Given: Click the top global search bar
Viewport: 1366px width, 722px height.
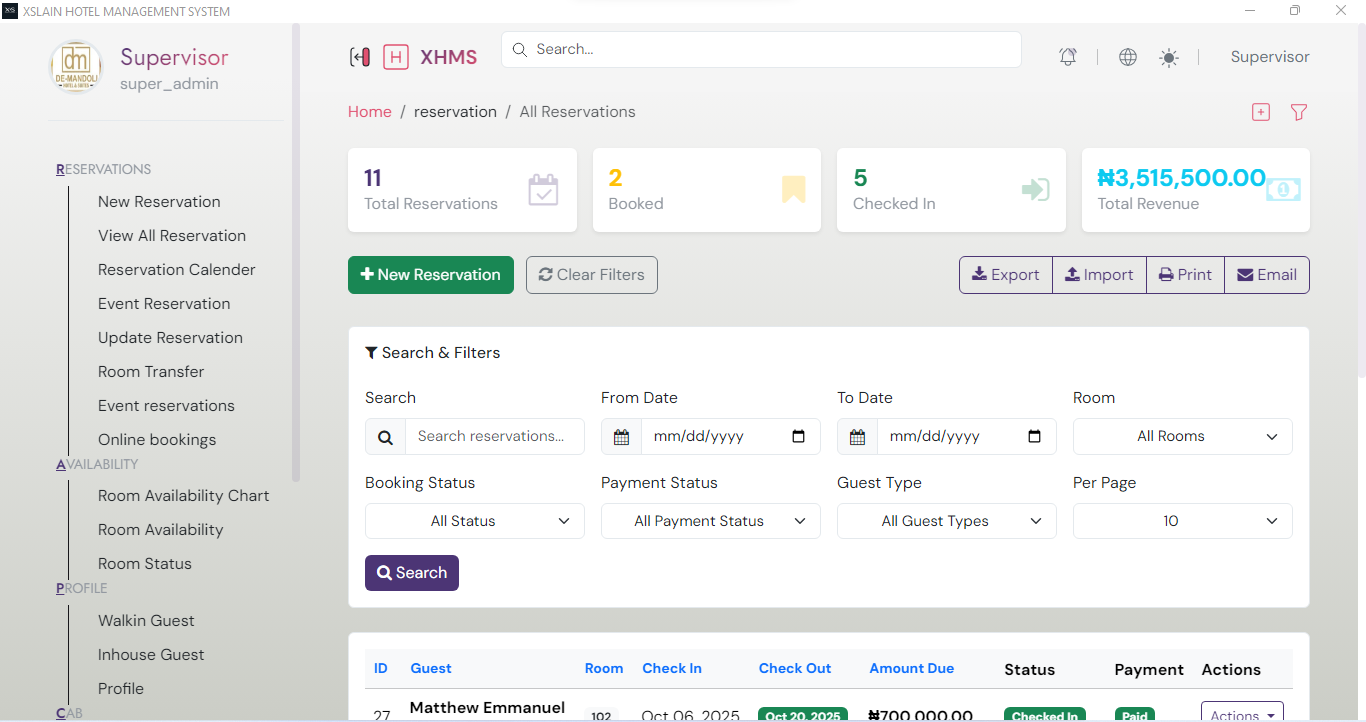Looking at the screenshot, I should click(x=760, y=49).
